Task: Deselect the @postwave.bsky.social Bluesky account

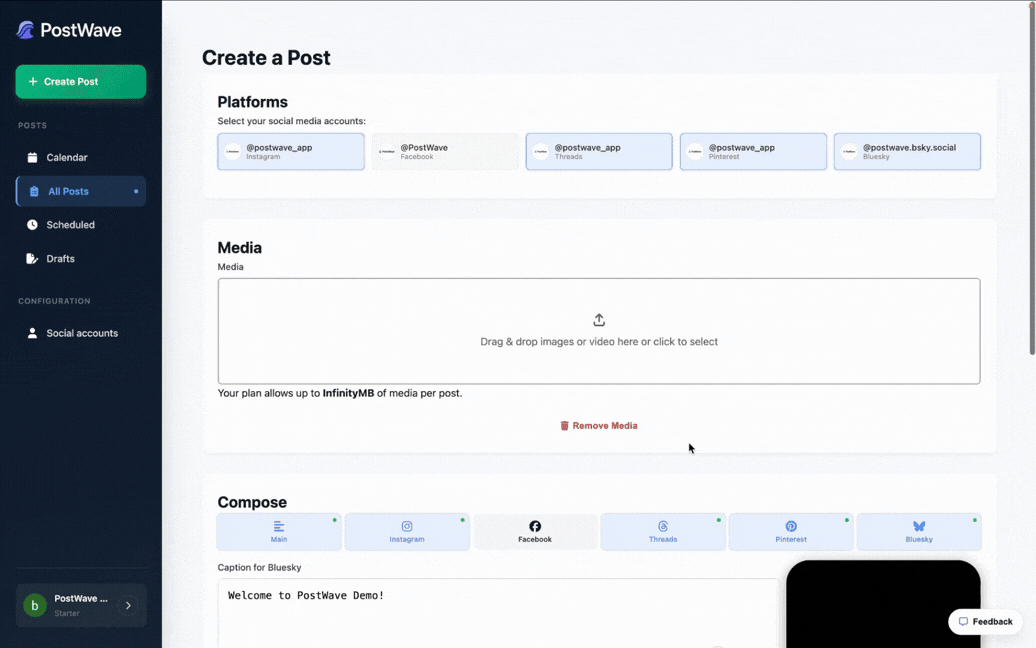Action: 907,152
